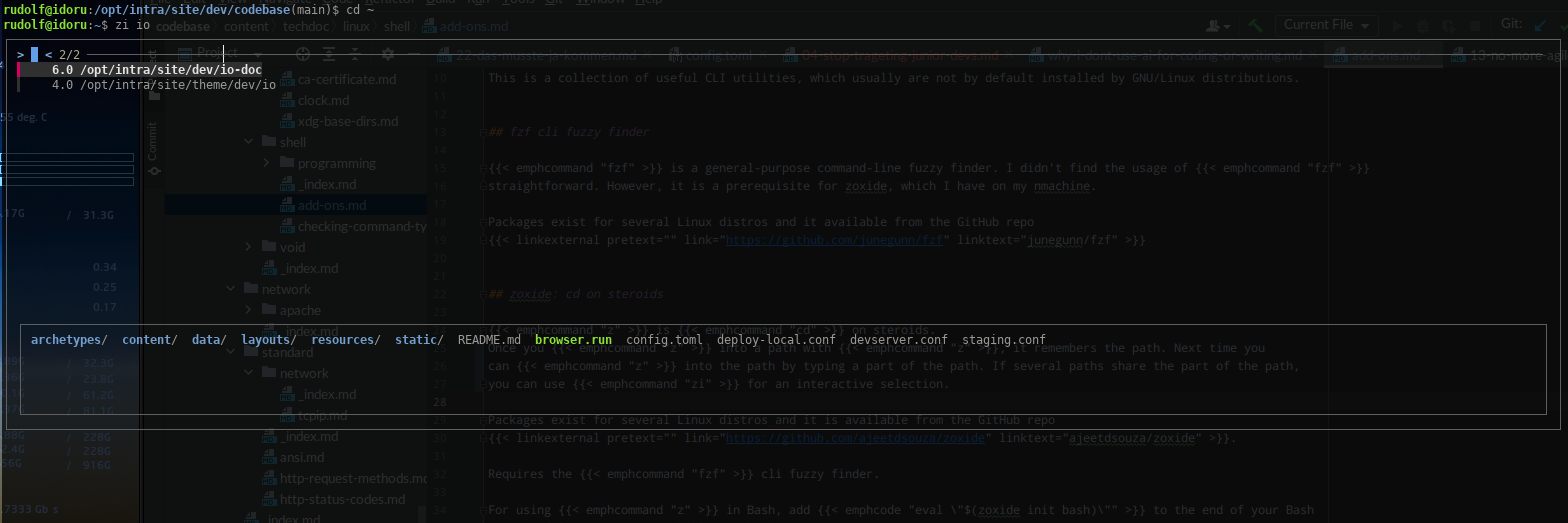The image size is (1568, 523).
Task: Open the Current File run configuration dropdown
Action: (x=1327, y=25)
